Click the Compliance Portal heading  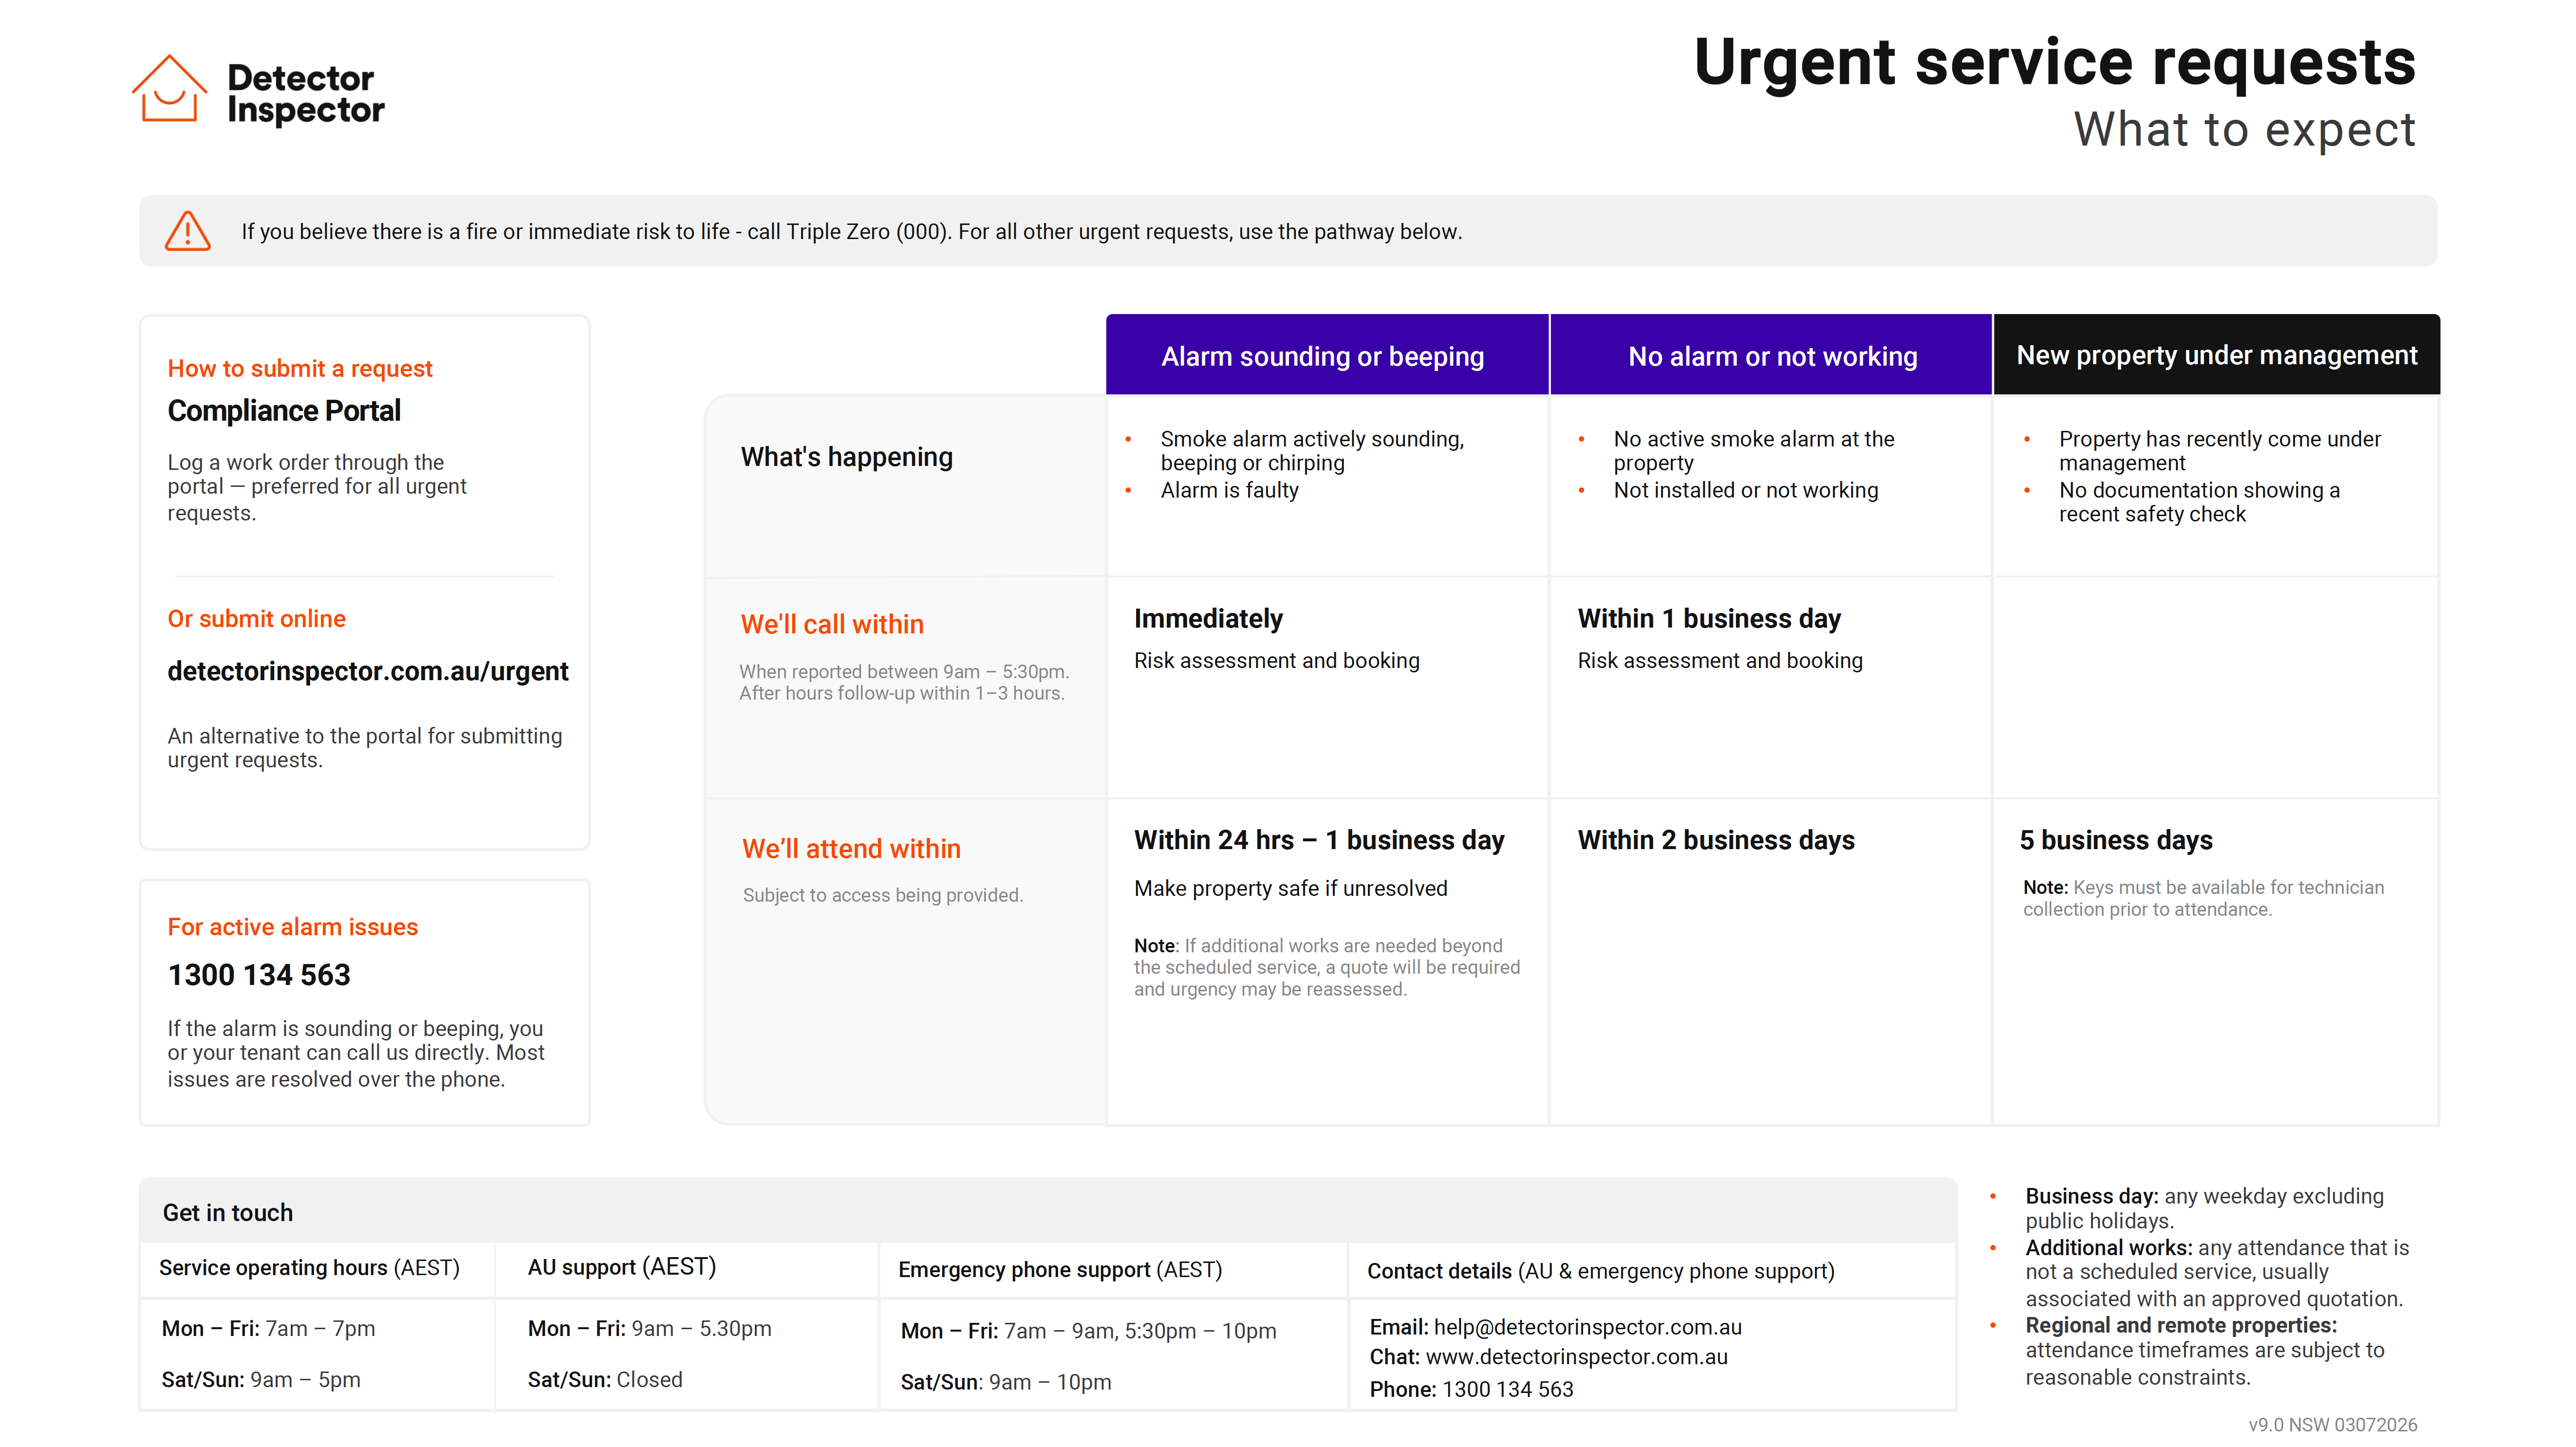[x=284, y=411]
